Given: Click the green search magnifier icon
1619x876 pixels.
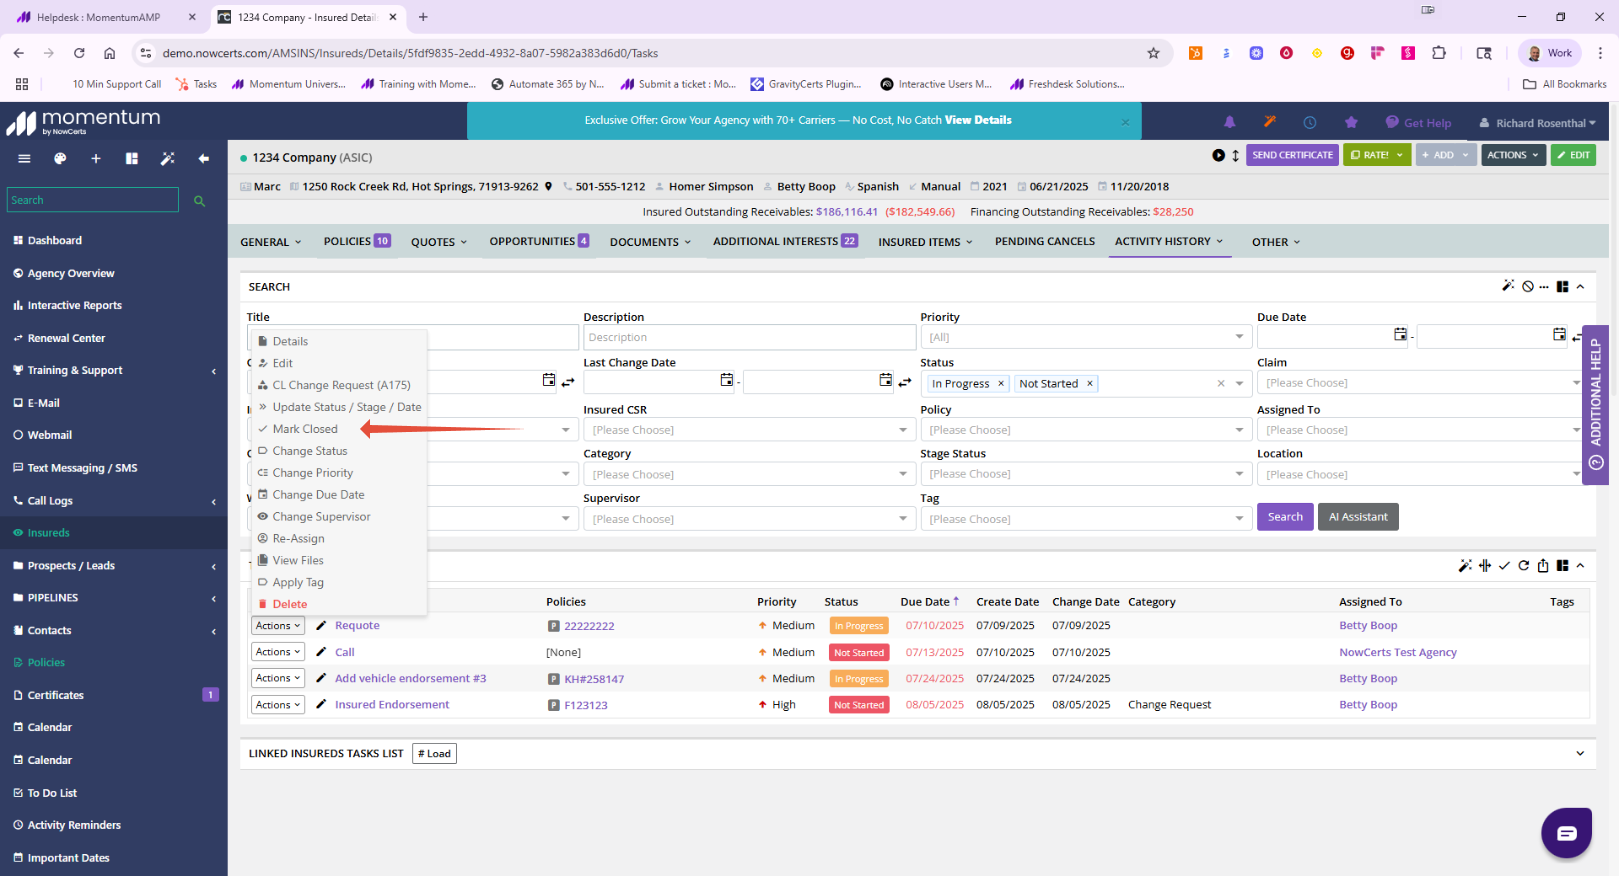Looking at the screenshot, I should pos(199,201).
